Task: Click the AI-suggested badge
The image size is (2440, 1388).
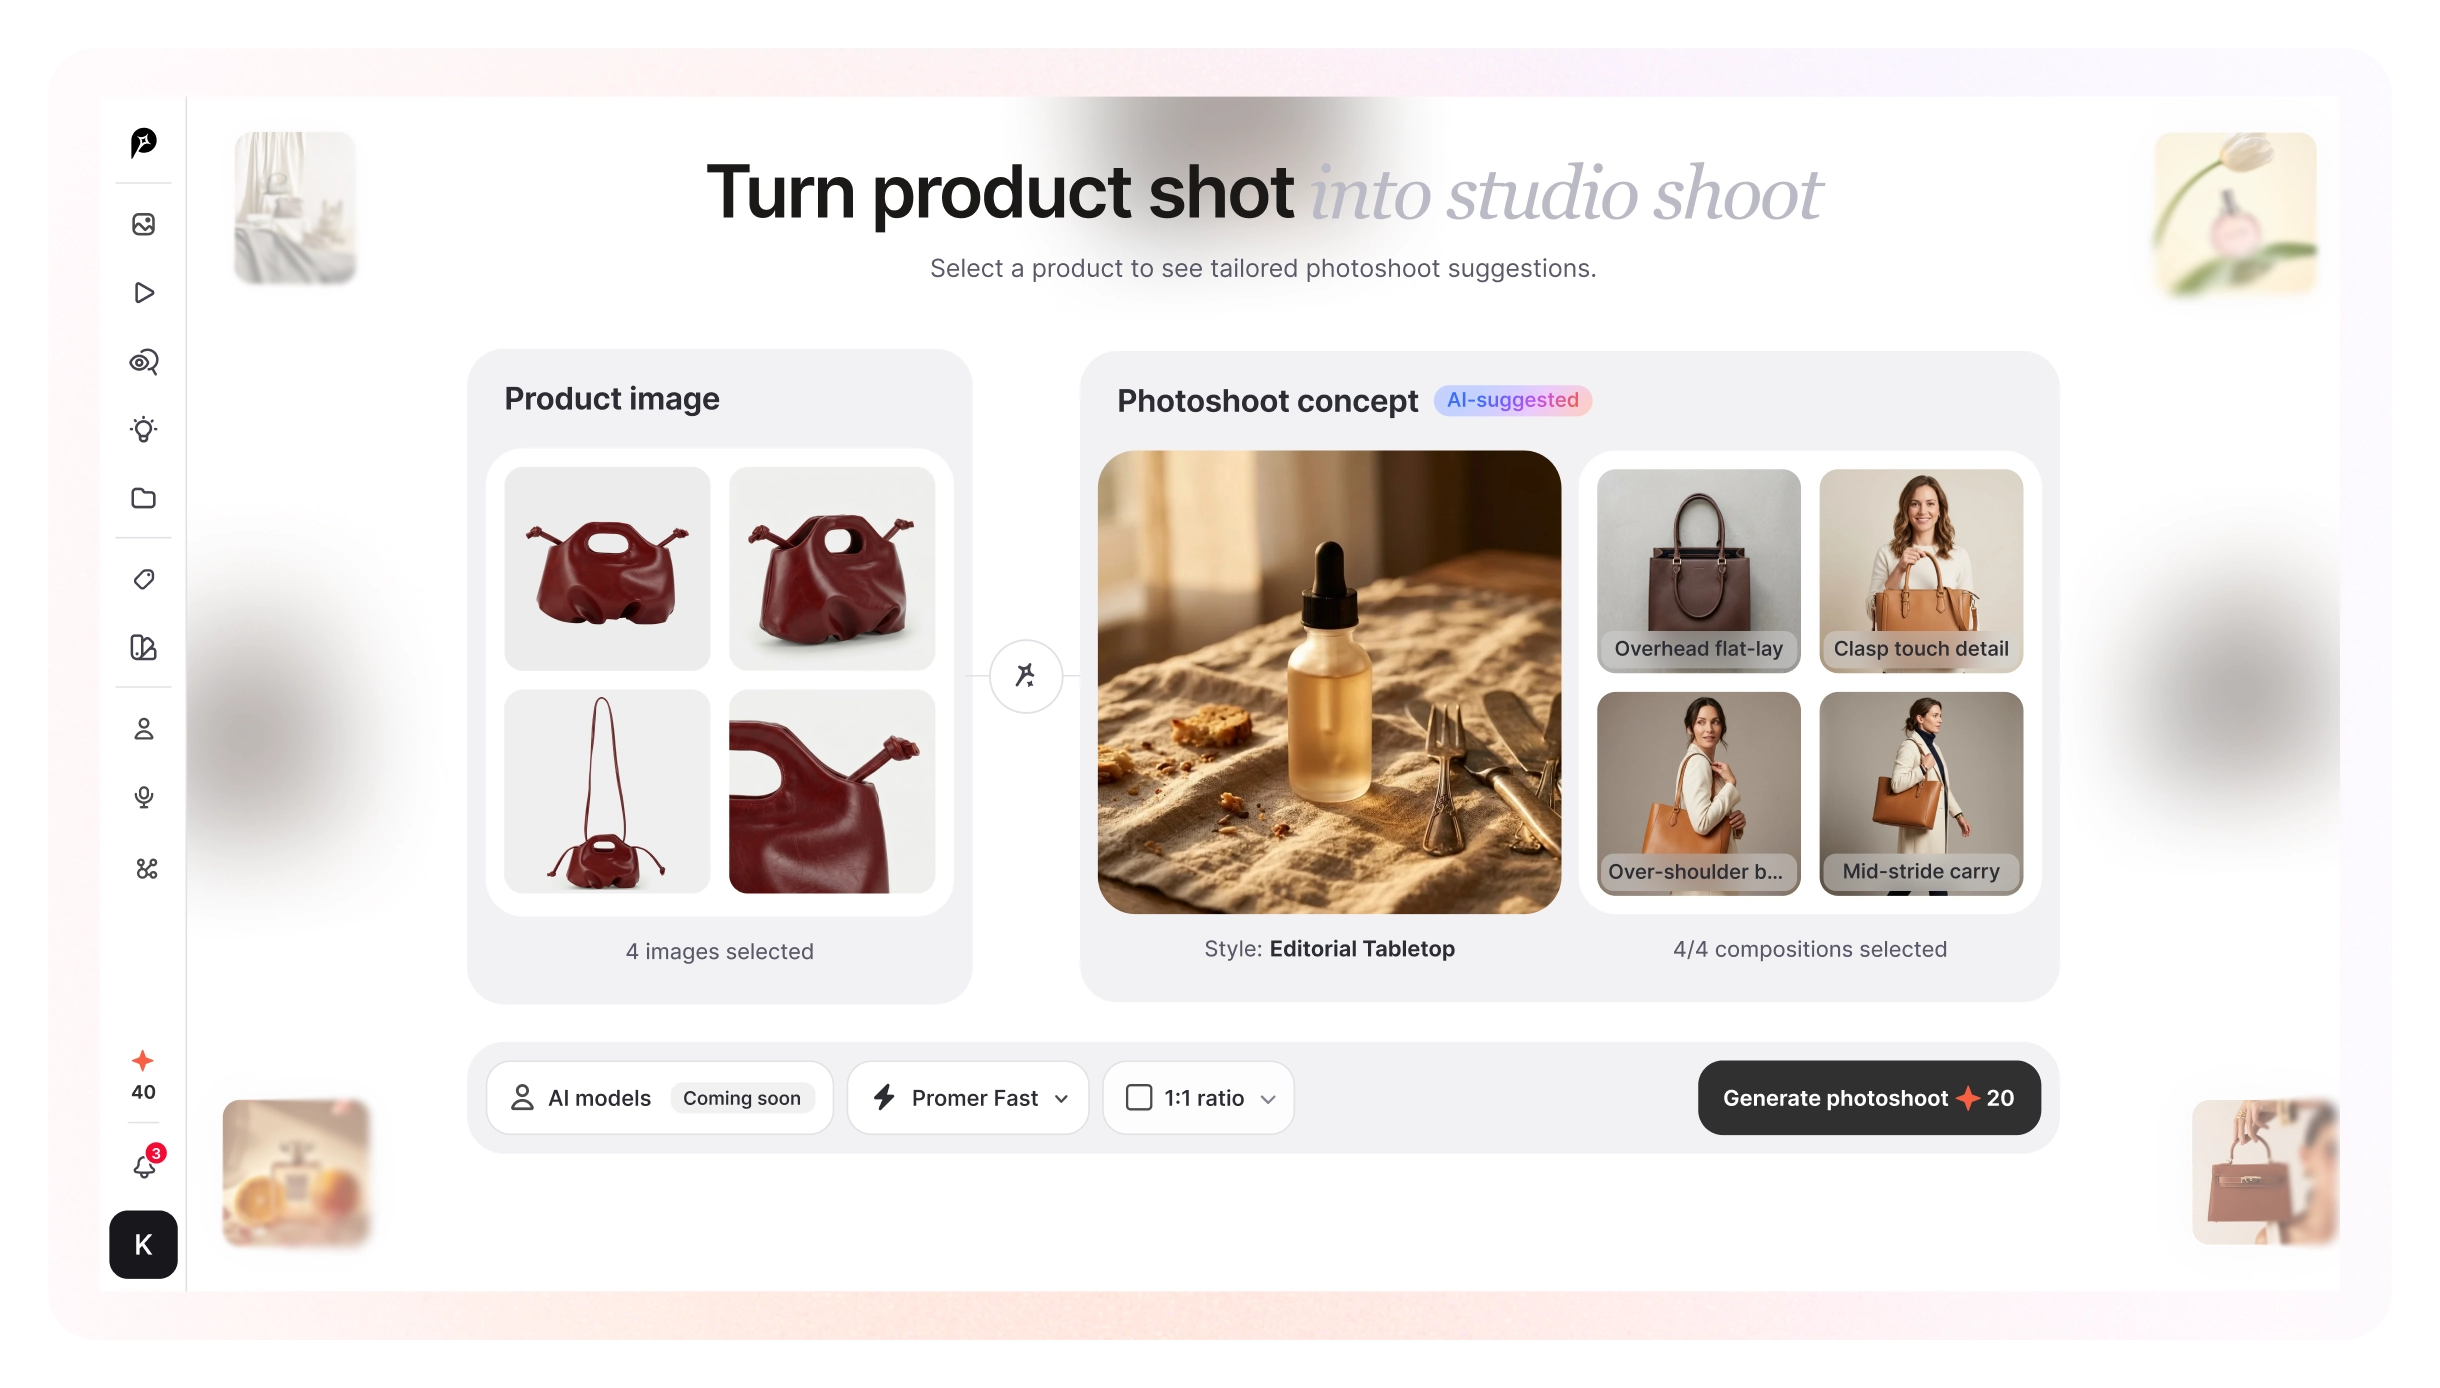Action: pyautogui.click(x=1512, y=400)
